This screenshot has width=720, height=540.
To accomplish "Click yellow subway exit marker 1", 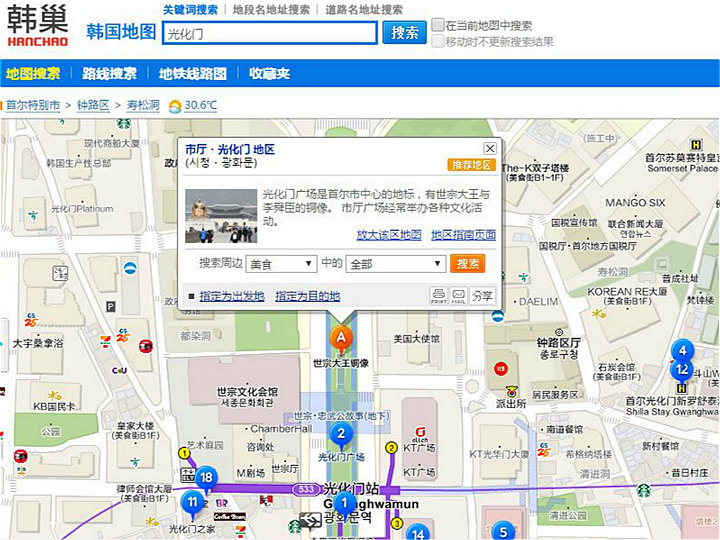I will (184, 454).
